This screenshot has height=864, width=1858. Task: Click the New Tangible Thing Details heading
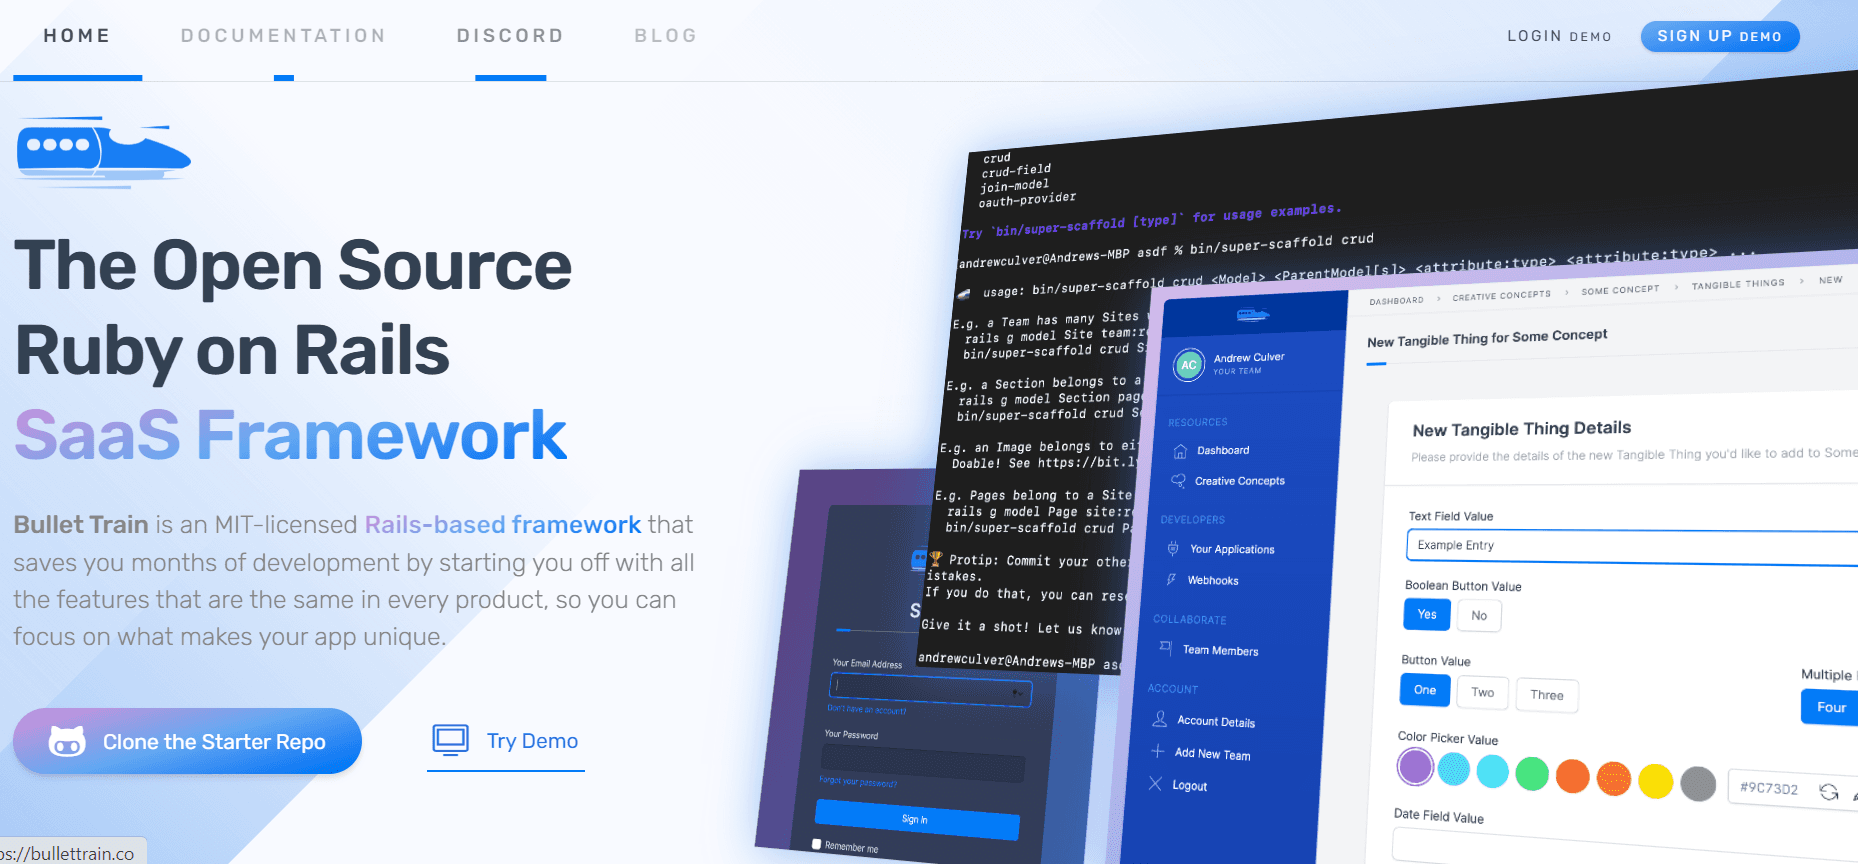[1521, 429]
